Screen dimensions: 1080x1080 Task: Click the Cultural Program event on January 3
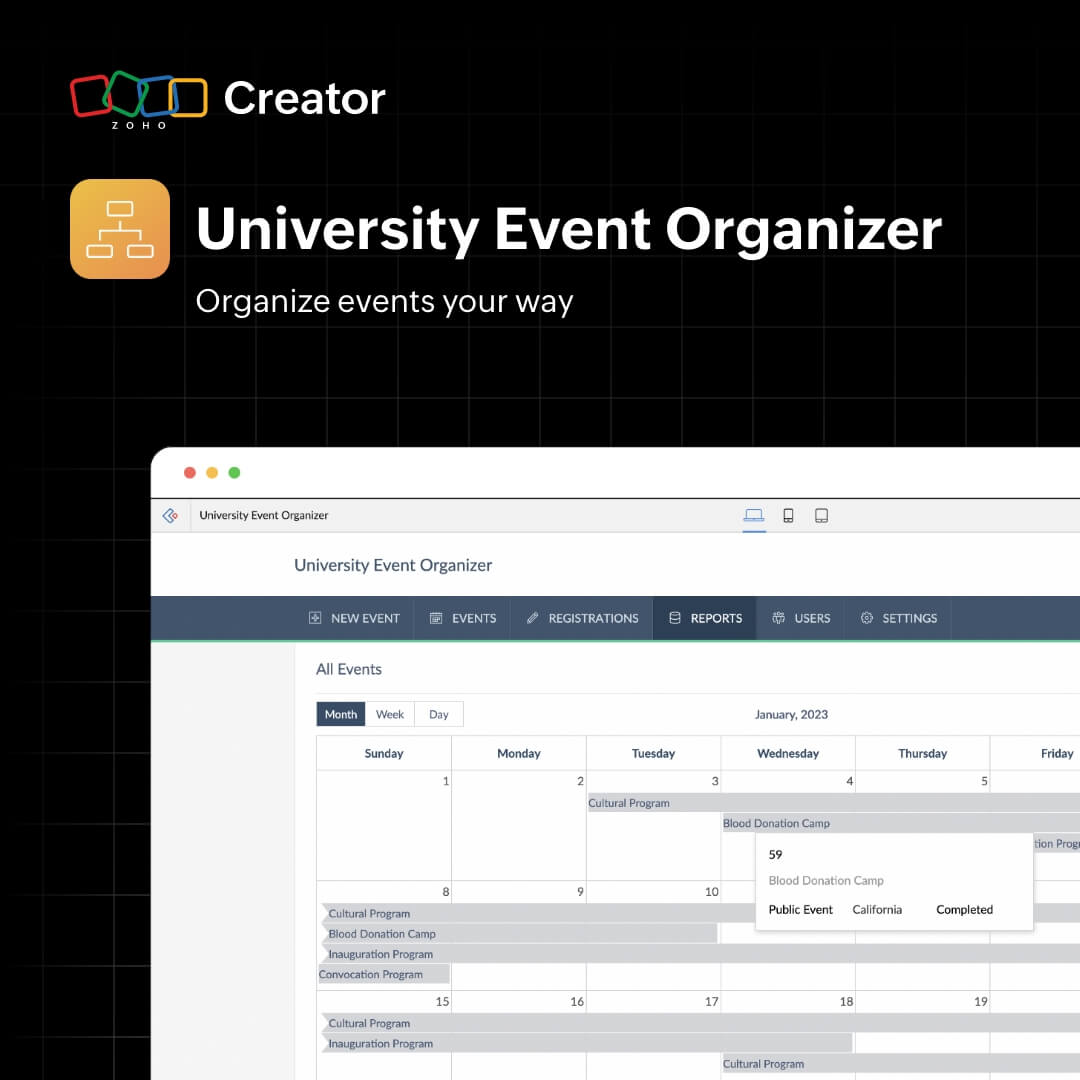pyautogui.click(x=630, y=802)
